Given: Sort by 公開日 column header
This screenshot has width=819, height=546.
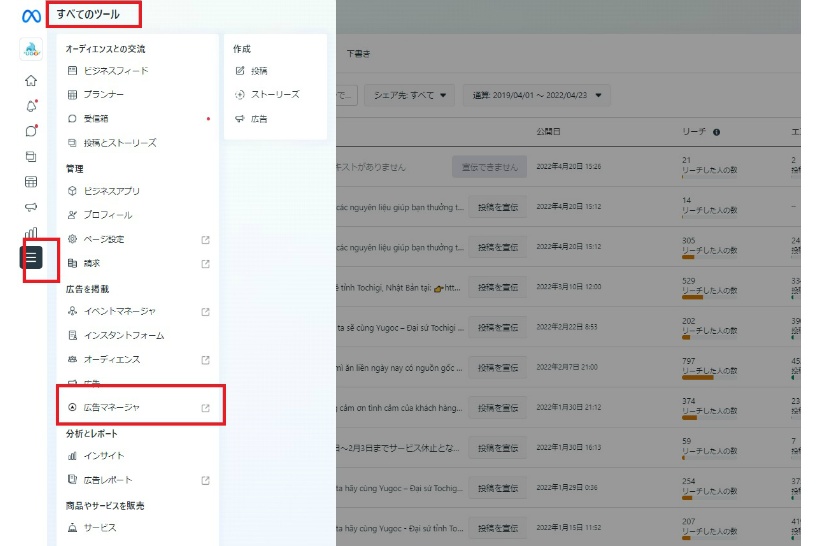Looking at the screenshot, I should point(548,132).
